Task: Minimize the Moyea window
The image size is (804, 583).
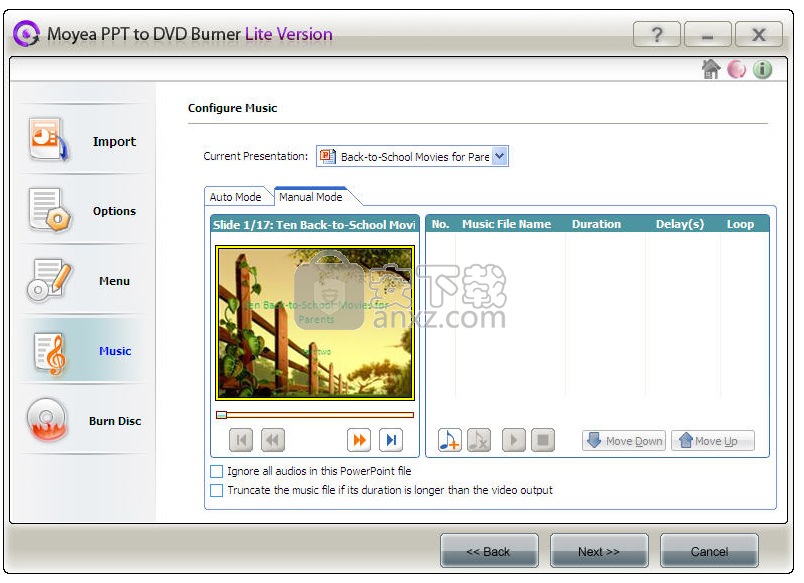Action: 708,34
